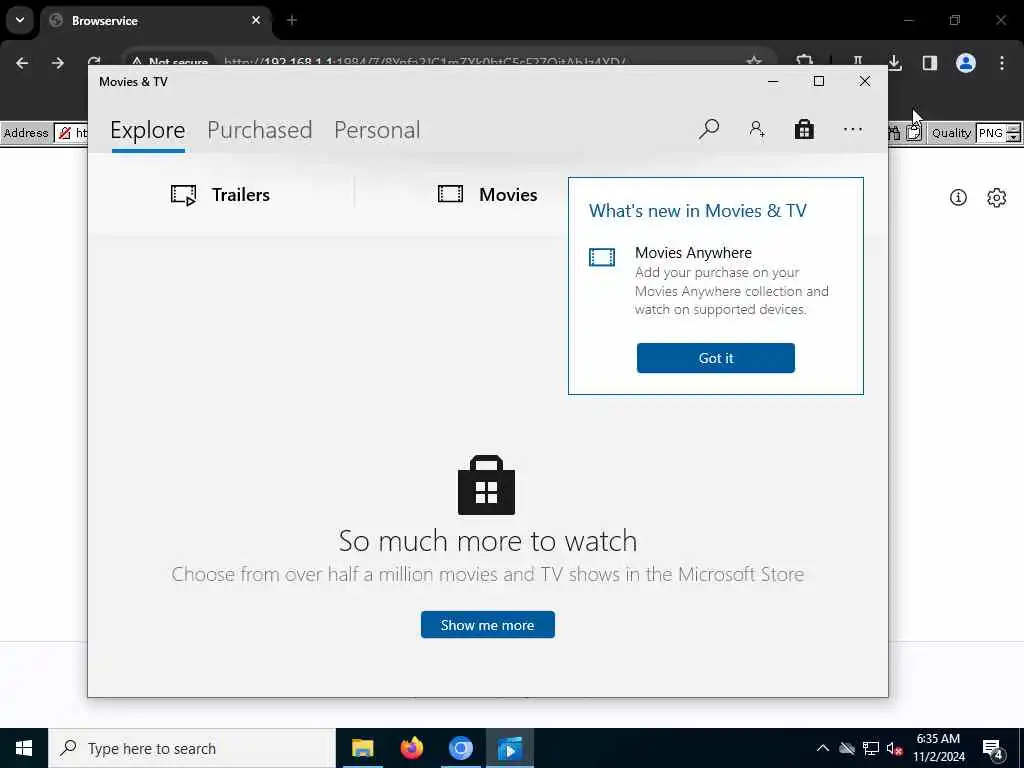The height and width of the screenshot is (768, 1024).
Task: Select the Trailers category
Action: [220, 195]
